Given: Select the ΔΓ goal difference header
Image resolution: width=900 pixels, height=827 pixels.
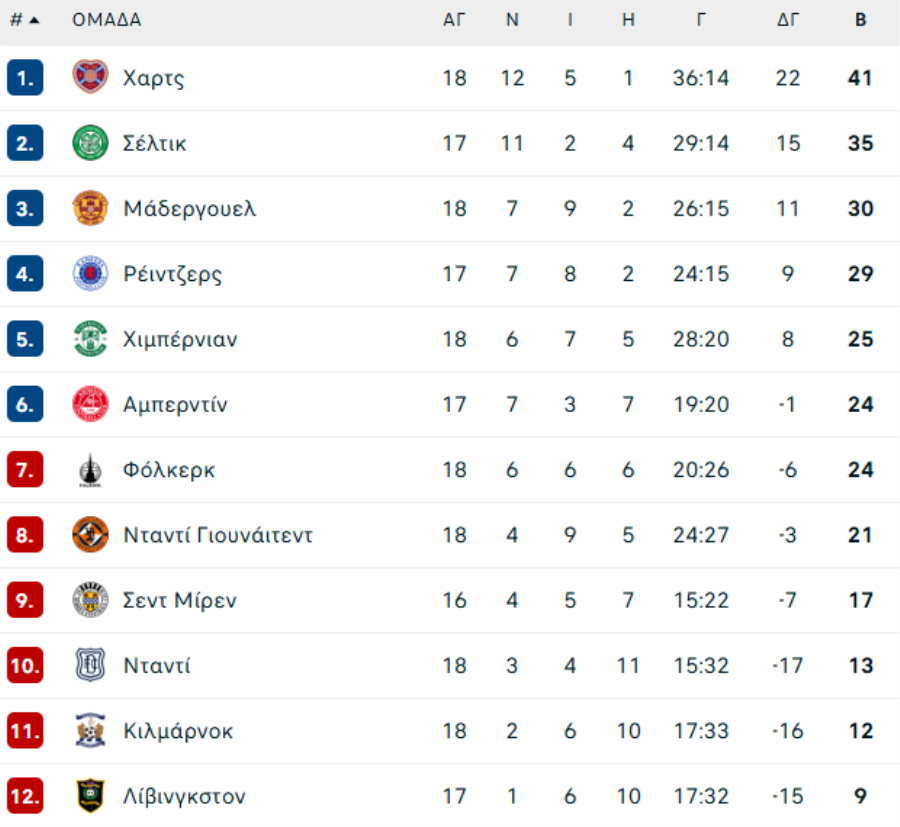Looking at the screenshot, I should pyautogui.click(x=788, y=20).
